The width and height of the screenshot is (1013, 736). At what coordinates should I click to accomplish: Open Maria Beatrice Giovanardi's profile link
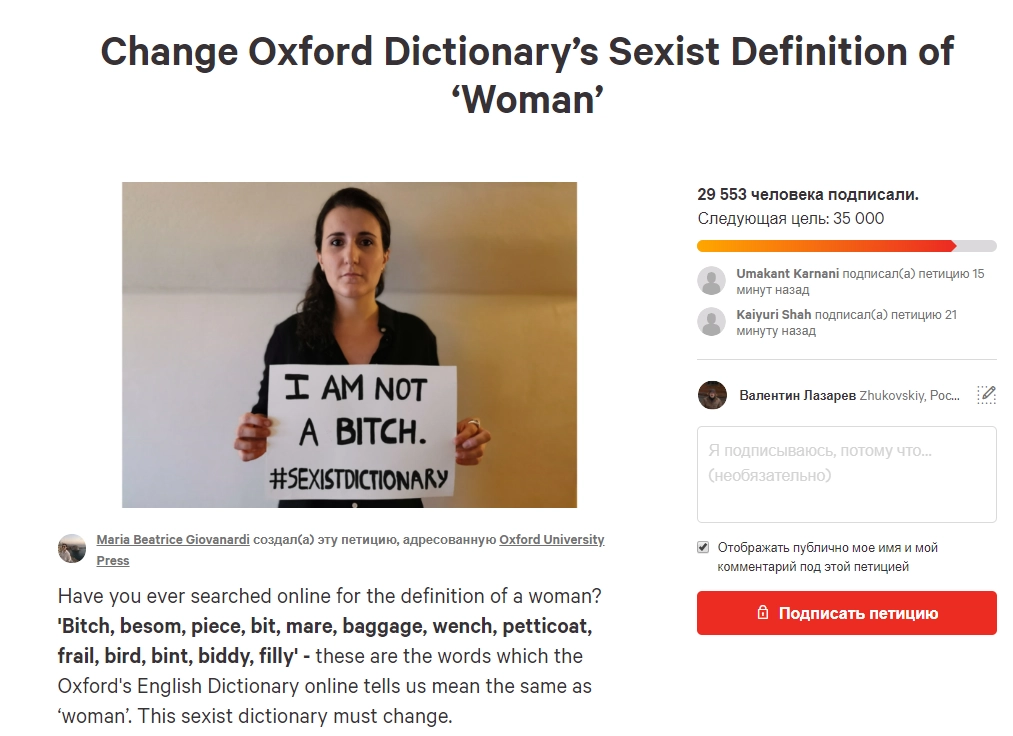pyautogui.click(x=173, y=540)
